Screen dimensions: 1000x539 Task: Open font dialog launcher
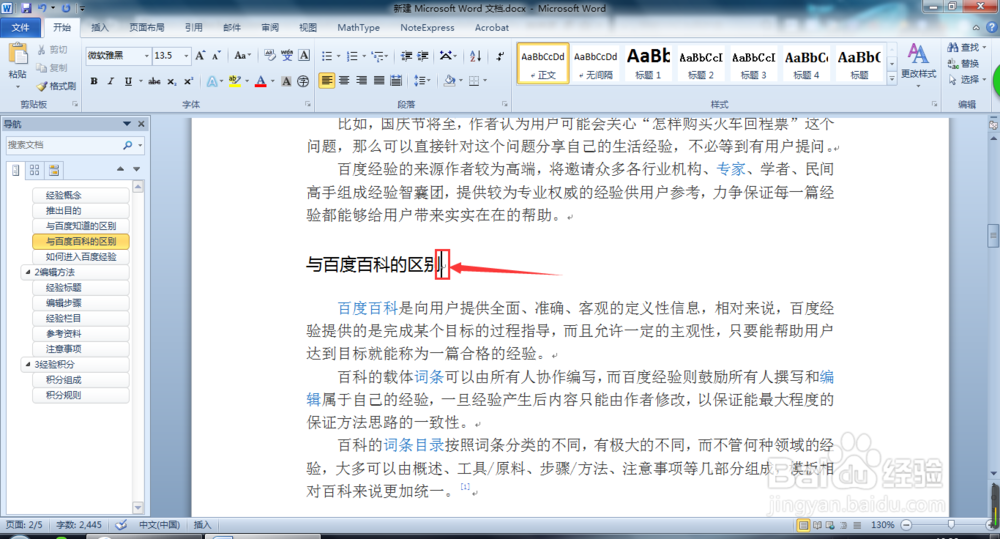click(x=307, y=104)
